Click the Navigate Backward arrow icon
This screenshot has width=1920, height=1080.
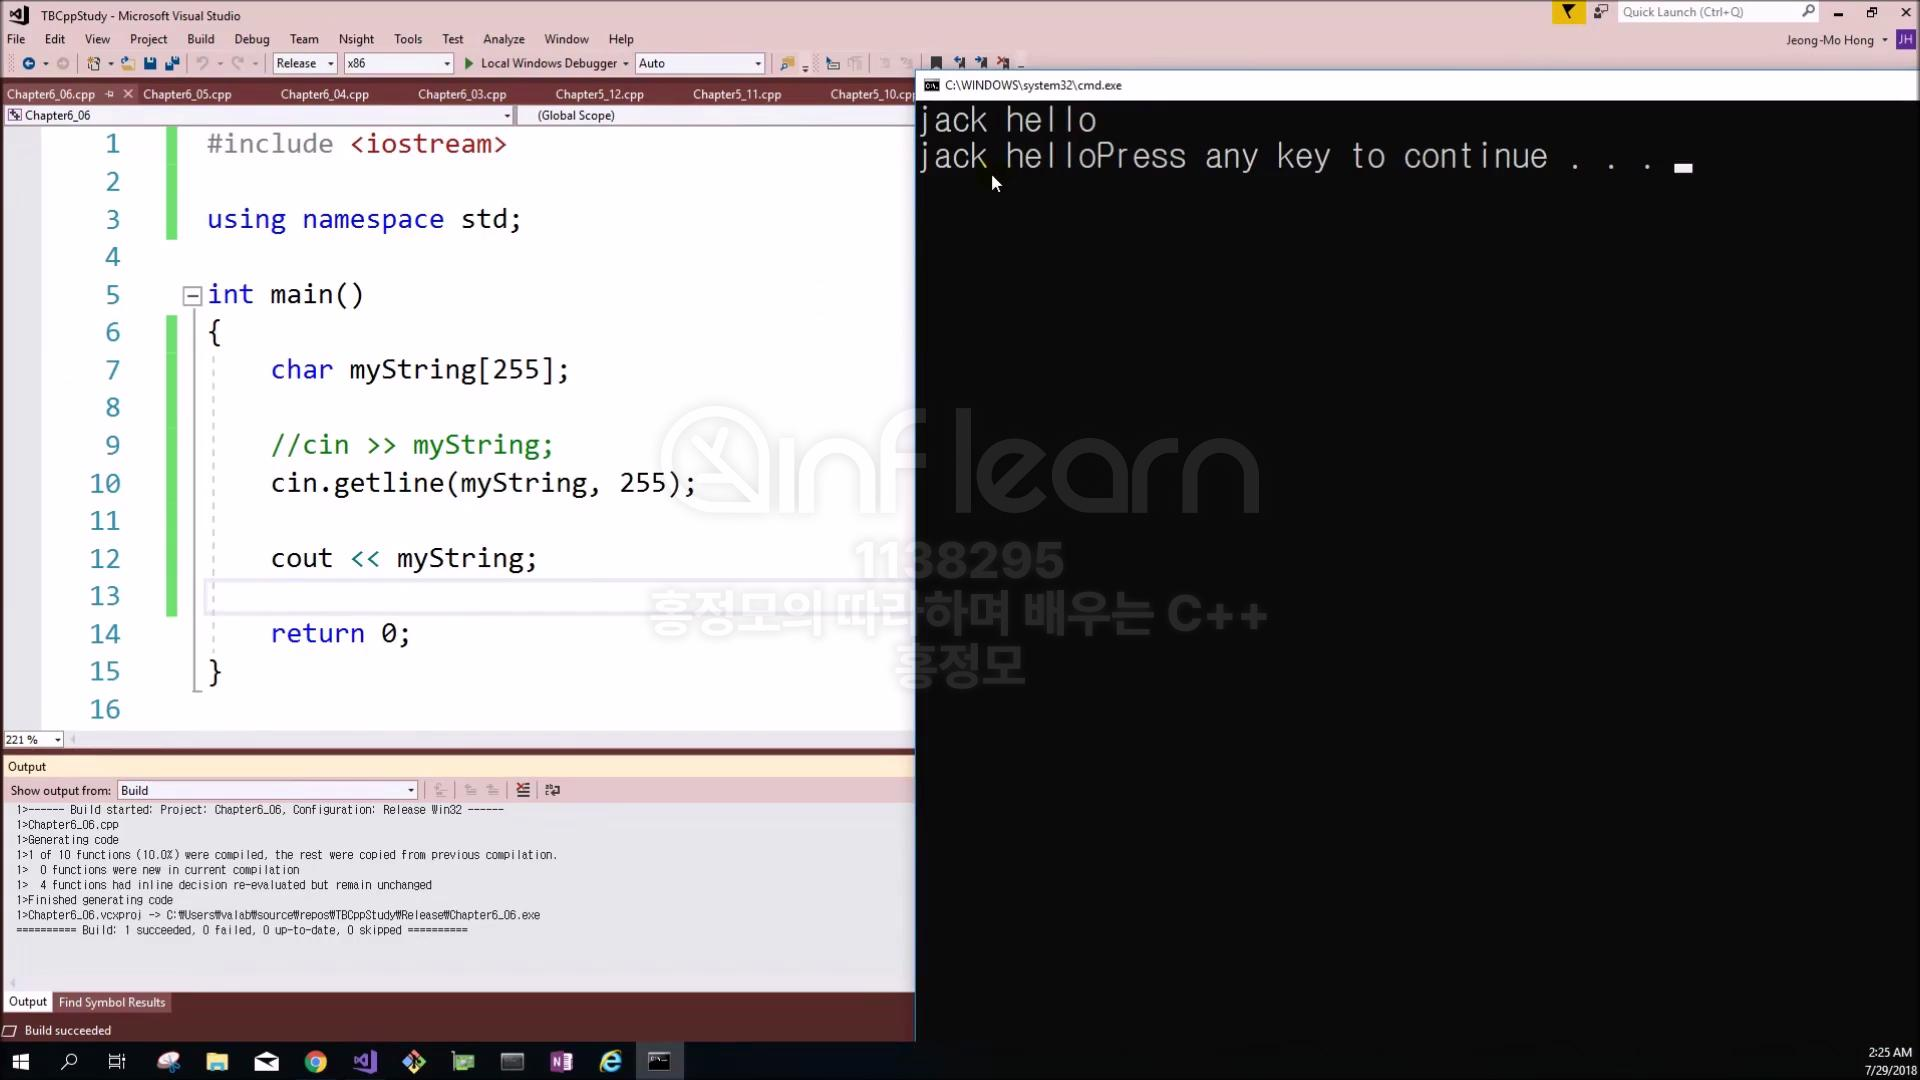click(x=28, y=63)
